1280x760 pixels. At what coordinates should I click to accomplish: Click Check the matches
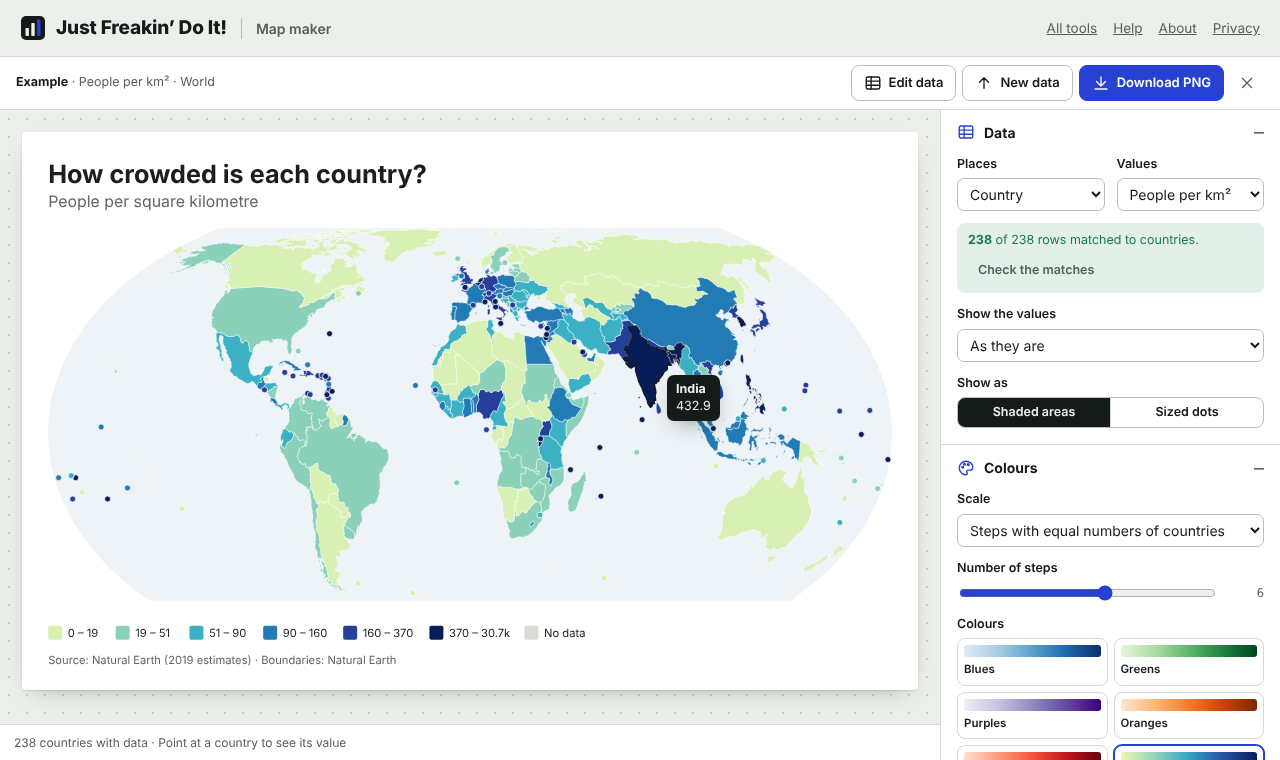tap(1036, 269)
